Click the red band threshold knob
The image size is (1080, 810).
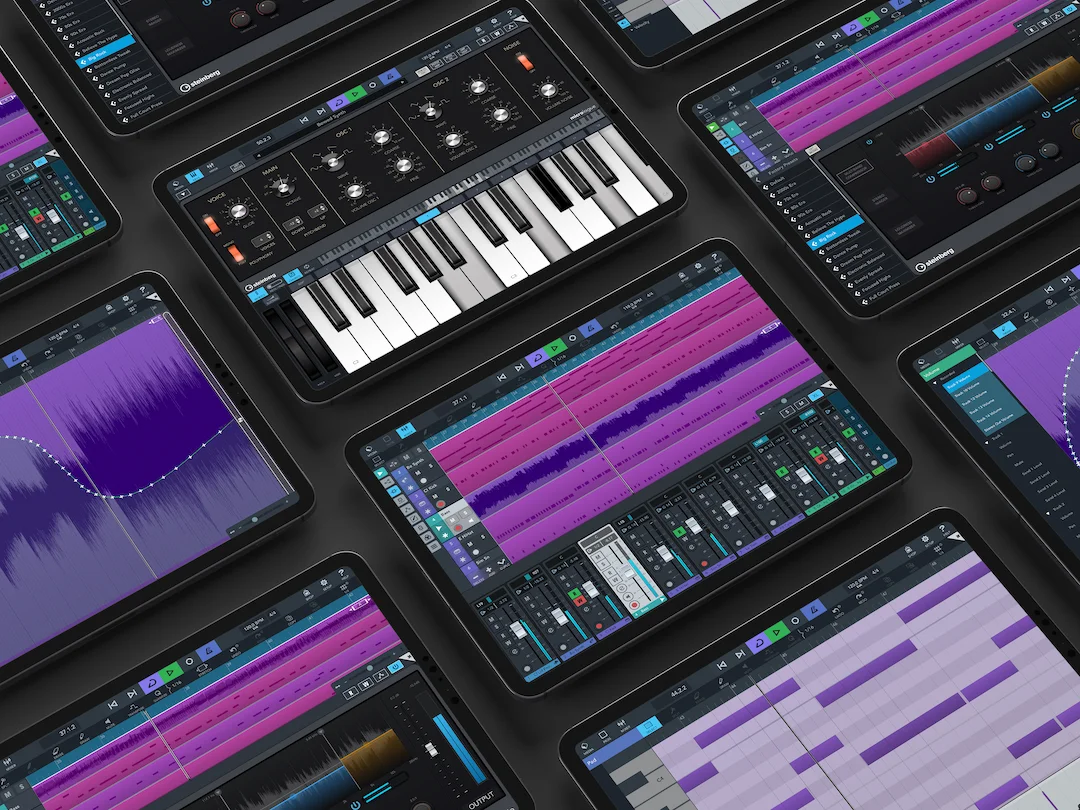click(968, 196)
